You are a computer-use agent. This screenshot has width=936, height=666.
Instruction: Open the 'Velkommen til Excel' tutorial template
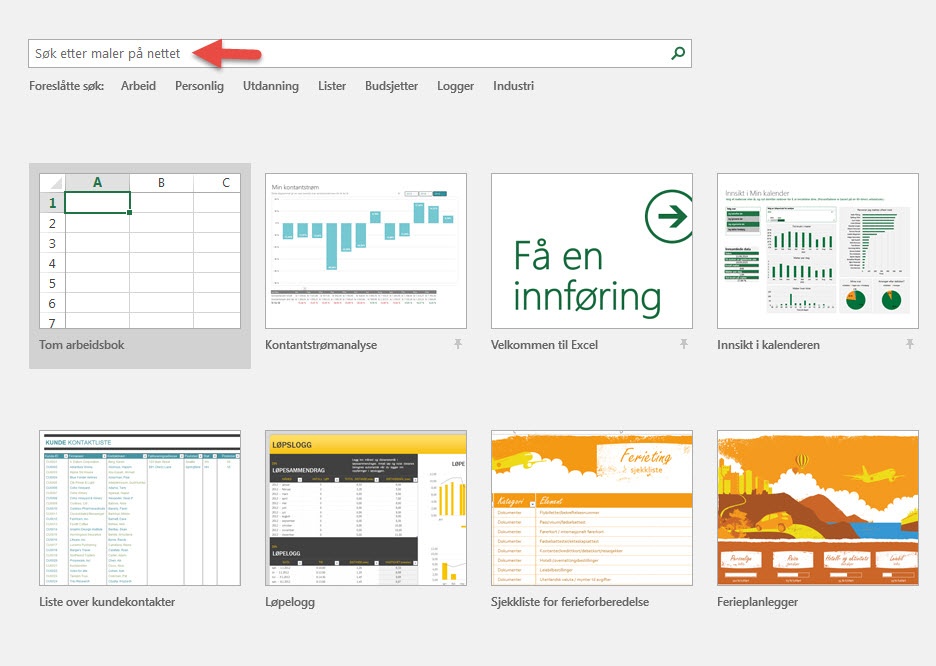click(x=592, y=250)
